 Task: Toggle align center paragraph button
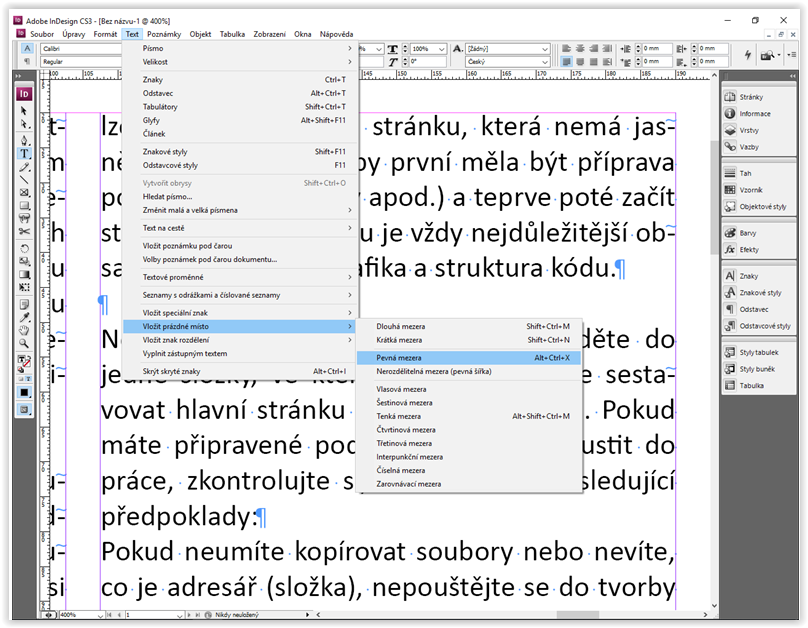pos(580,48)
